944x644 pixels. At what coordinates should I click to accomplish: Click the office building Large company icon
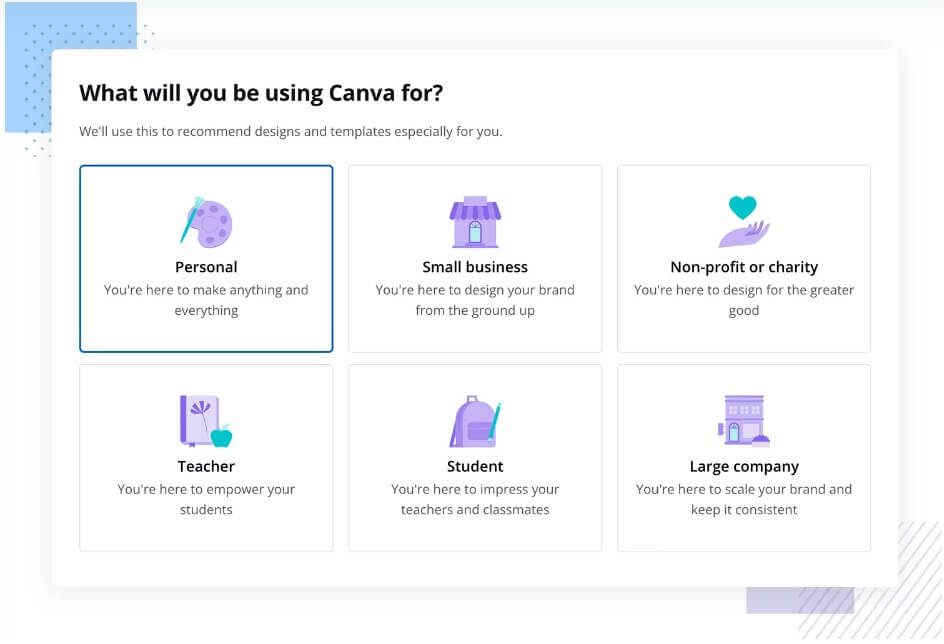[744, 421]
